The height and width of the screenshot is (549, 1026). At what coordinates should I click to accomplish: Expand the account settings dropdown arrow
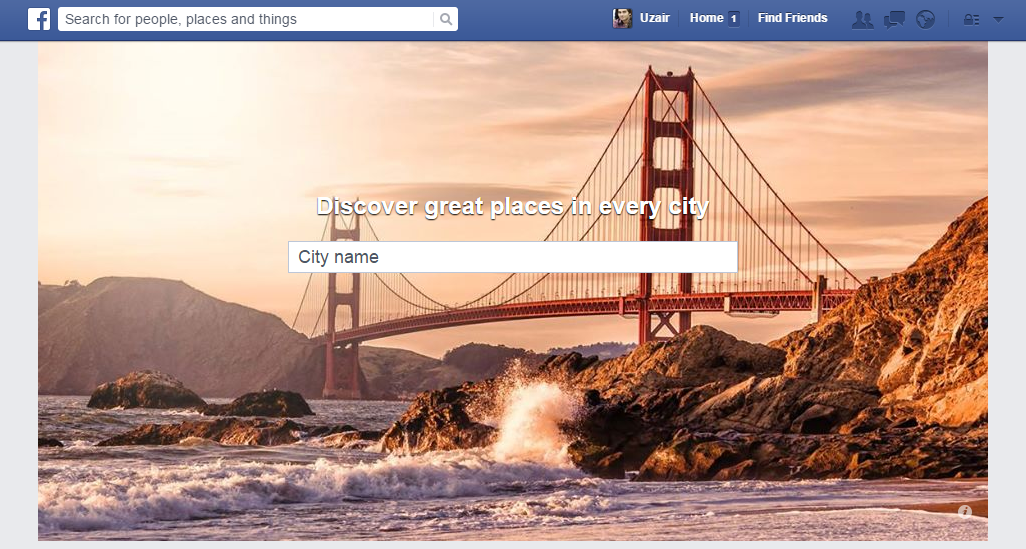coord(998,19)
